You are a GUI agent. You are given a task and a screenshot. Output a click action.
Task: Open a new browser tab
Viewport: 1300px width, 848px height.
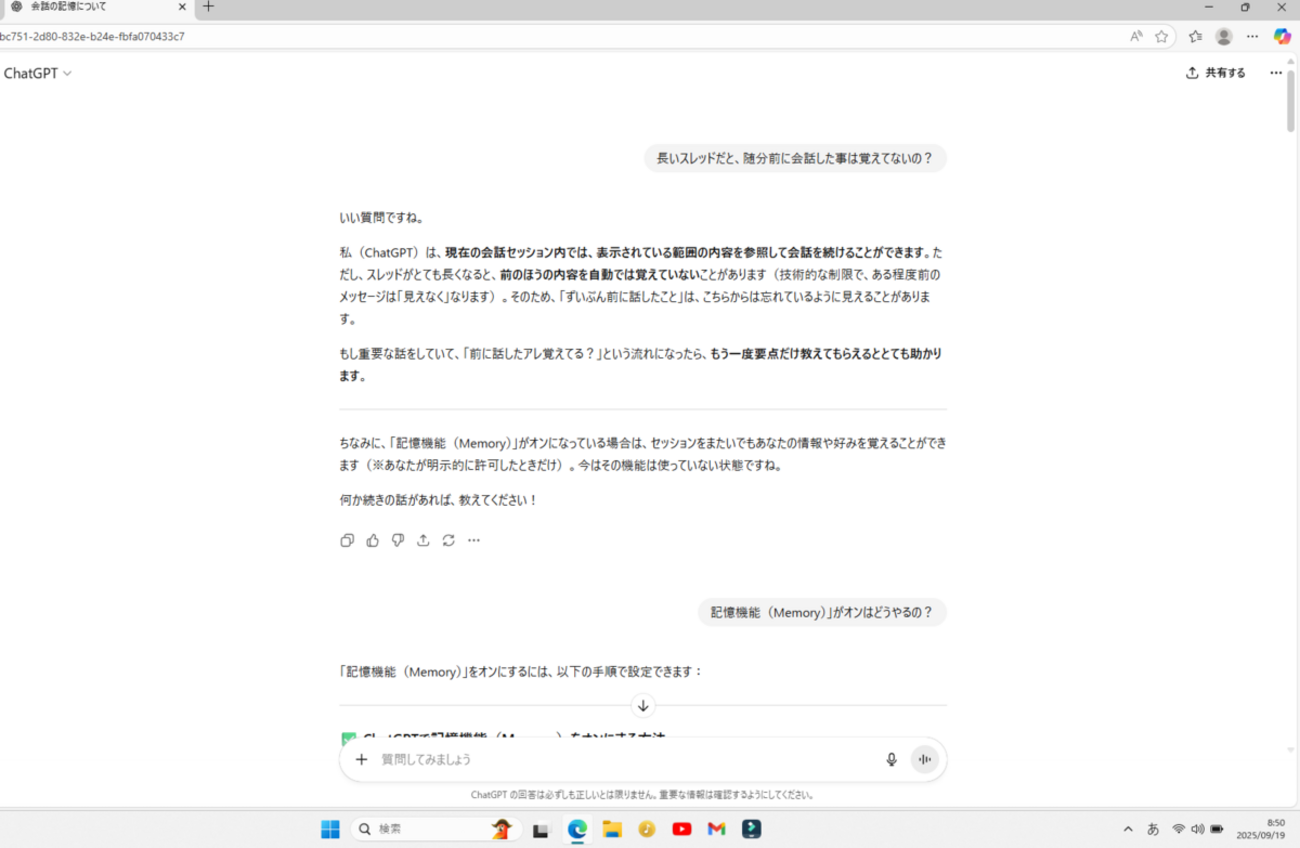(x=208, y=6)
